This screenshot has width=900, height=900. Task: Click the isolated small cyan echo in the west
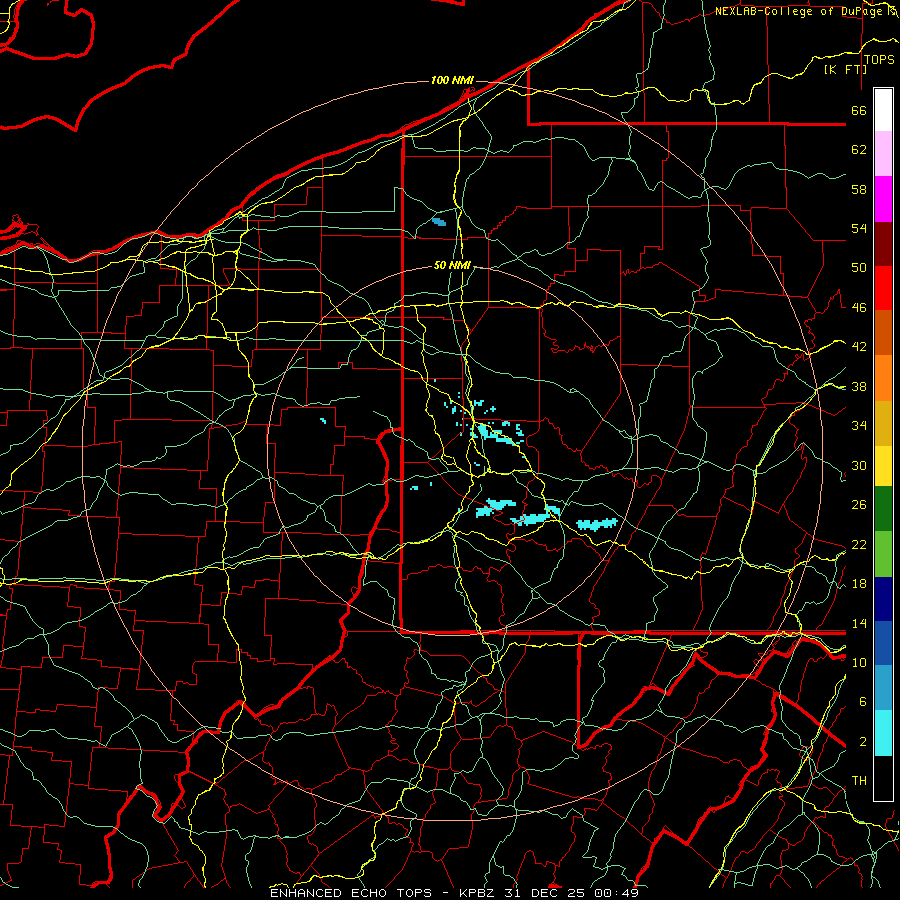coord(323,421)
